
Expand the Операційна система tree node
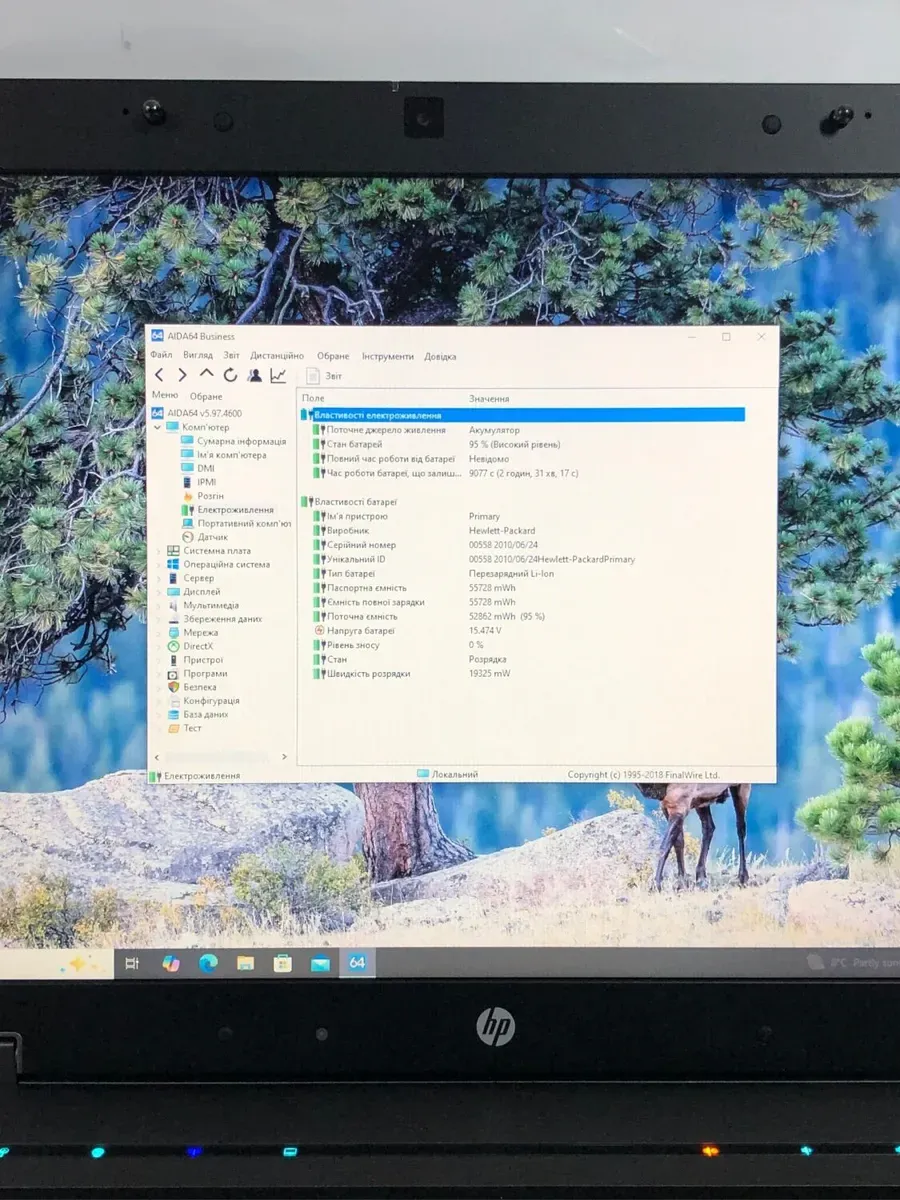158,565
